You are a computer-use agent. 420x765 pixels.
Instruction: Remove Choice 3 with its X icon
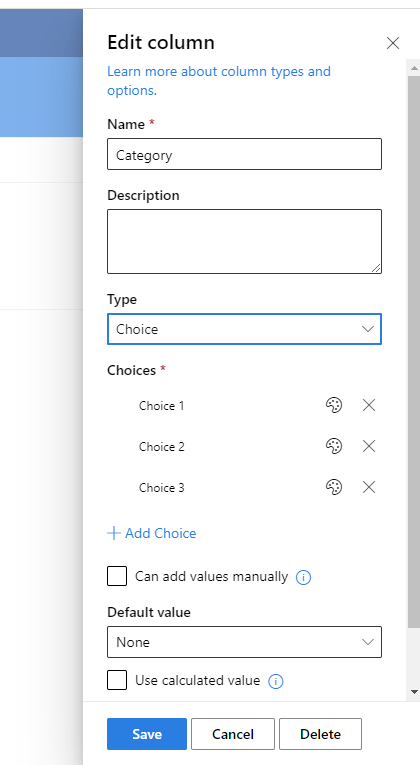click(x=369, y=487)
